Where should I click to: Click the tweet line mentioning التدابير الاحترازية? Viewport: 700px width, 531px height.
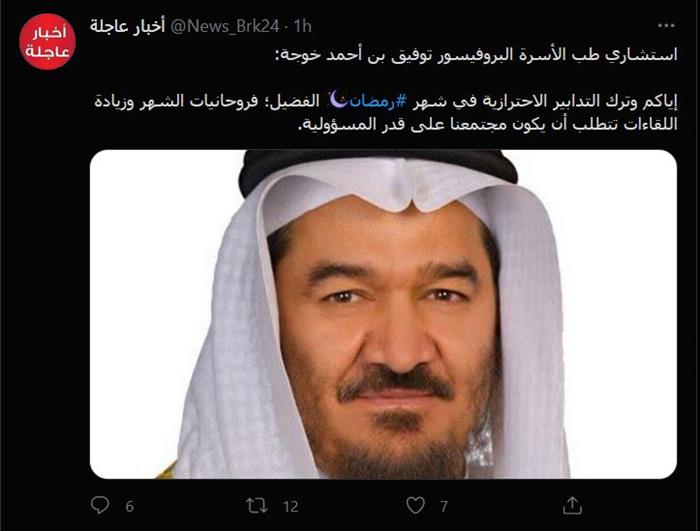pyautogui.click(x=386, y=101)
